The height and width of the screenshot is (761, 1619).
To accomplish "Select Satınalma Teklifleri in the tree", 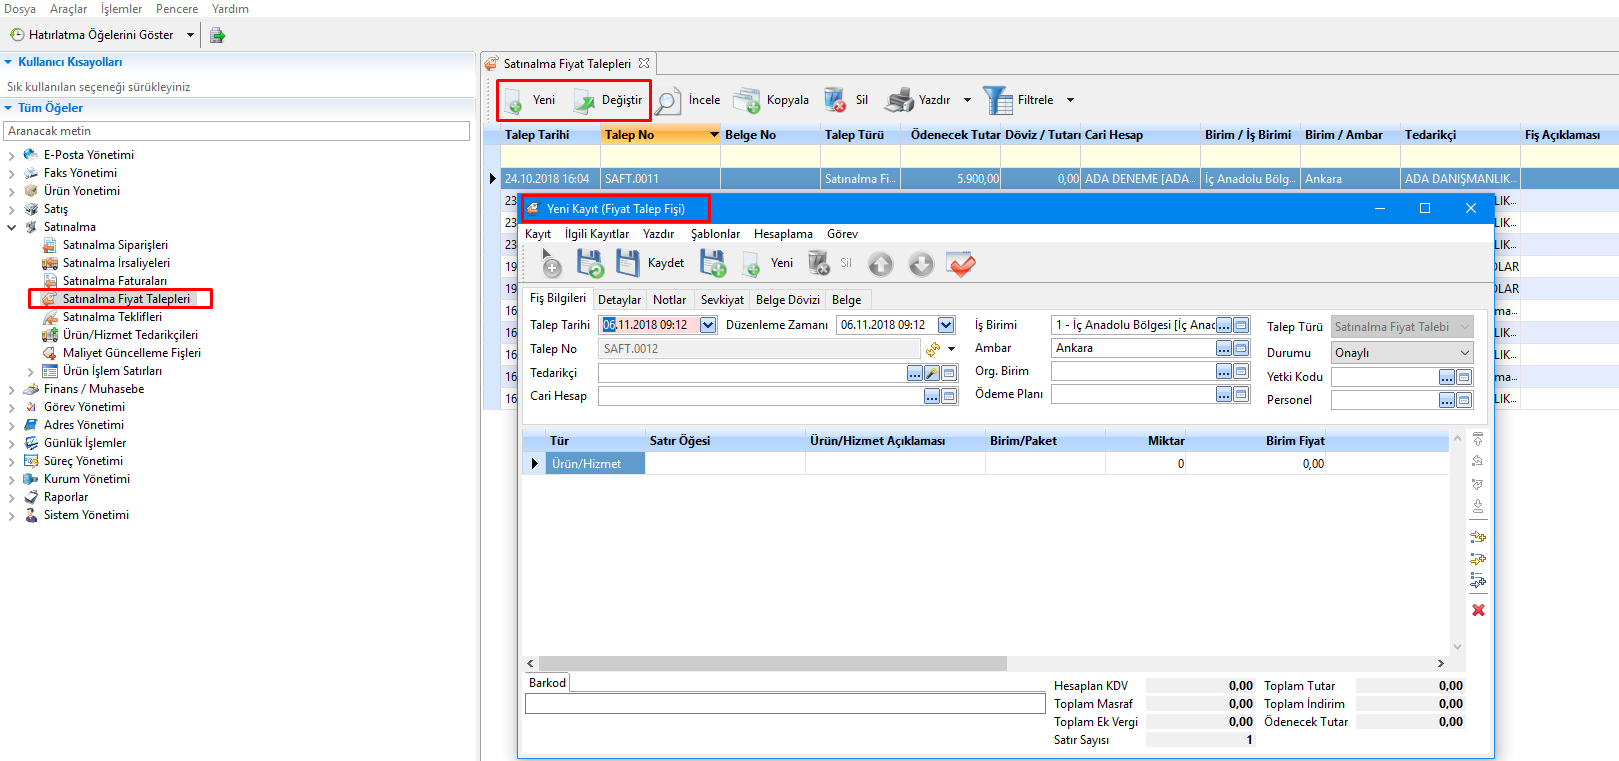I will pos(112,317).
